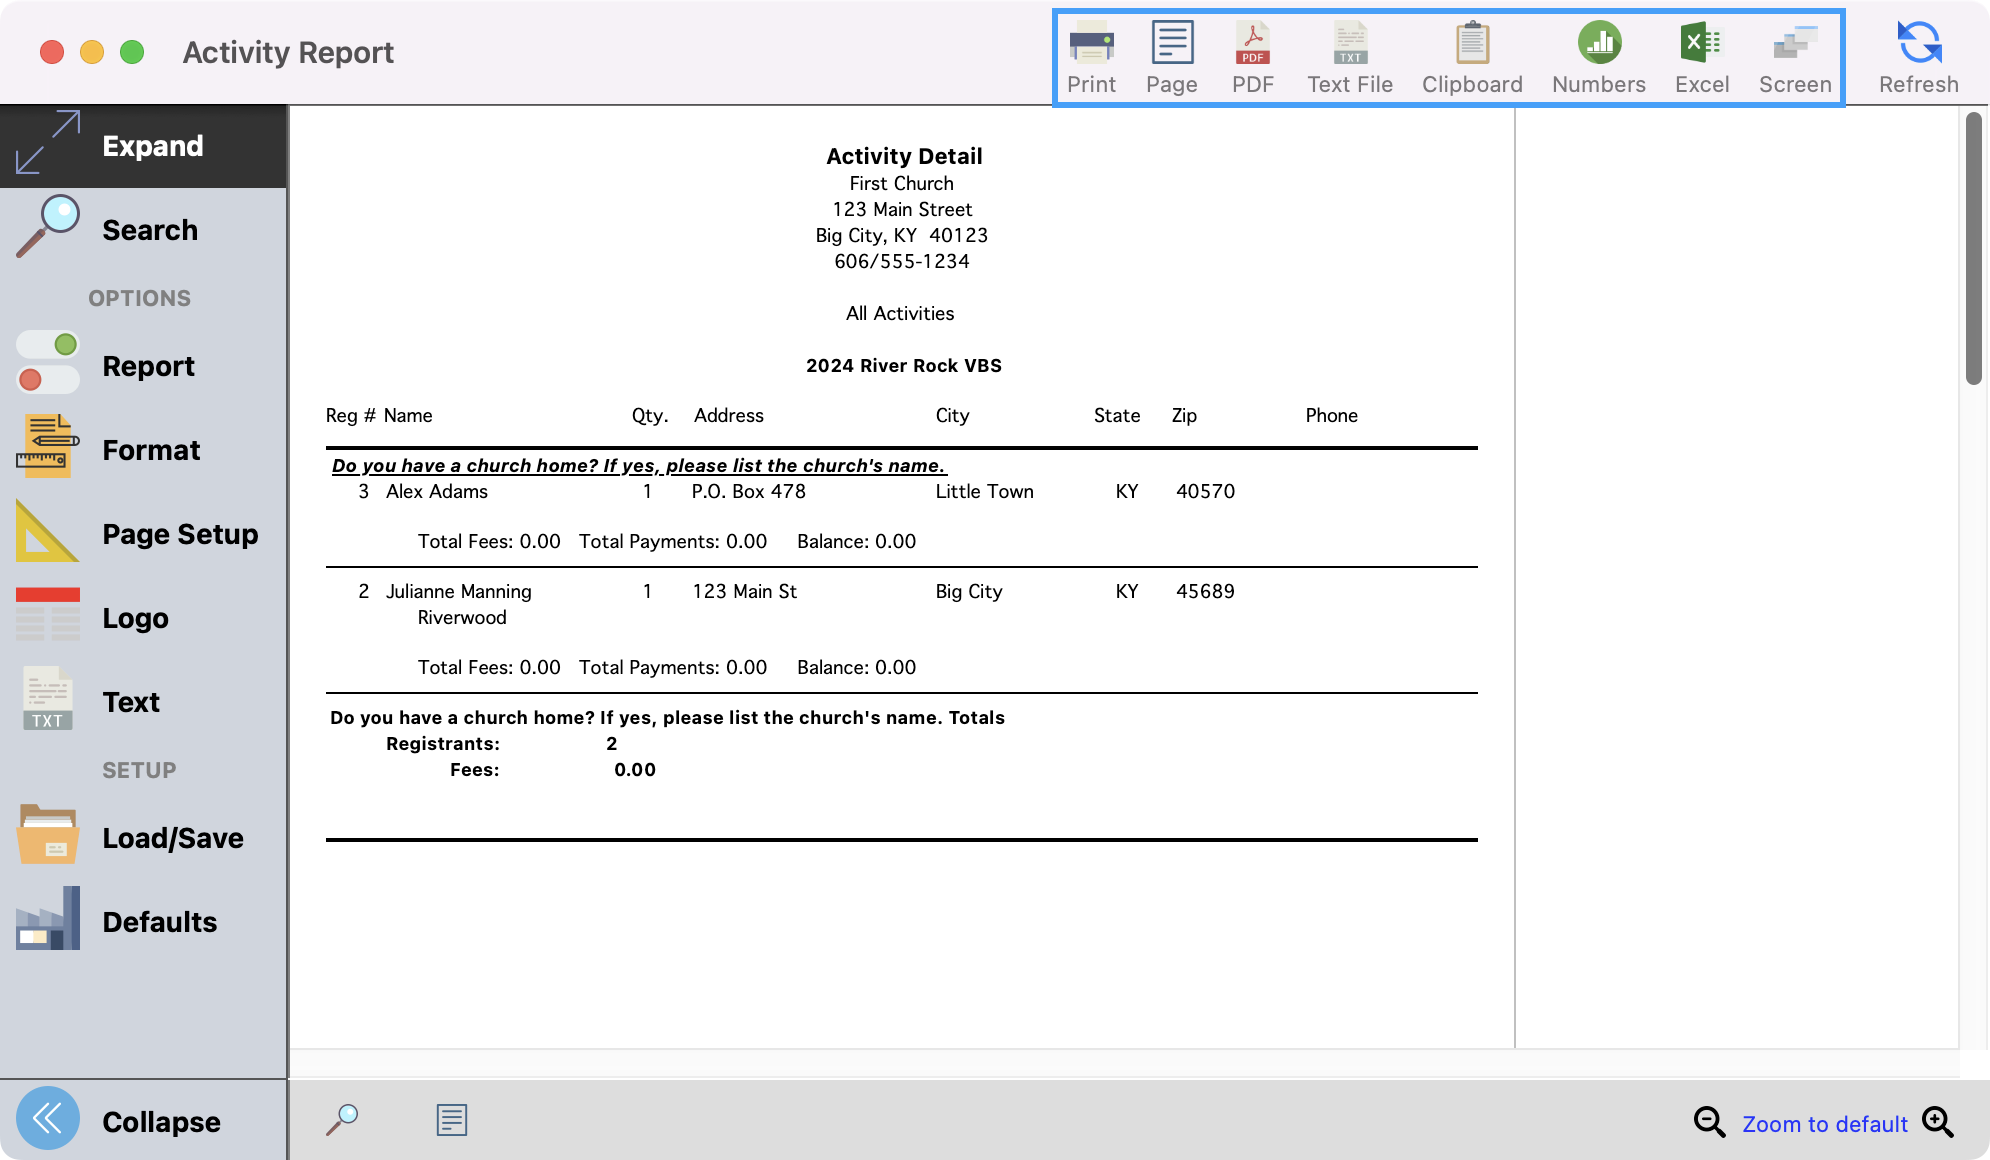Screen dimensions: 1990x1160
Task: Zoom in using plus magnifier
Action: (1938, 1122)
